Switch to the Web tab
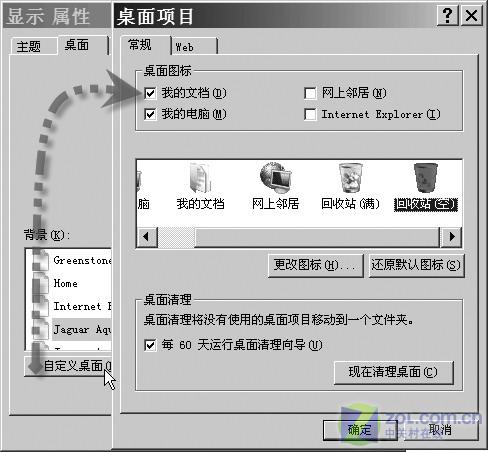The image size is (488, 452). tap(194, 46)
